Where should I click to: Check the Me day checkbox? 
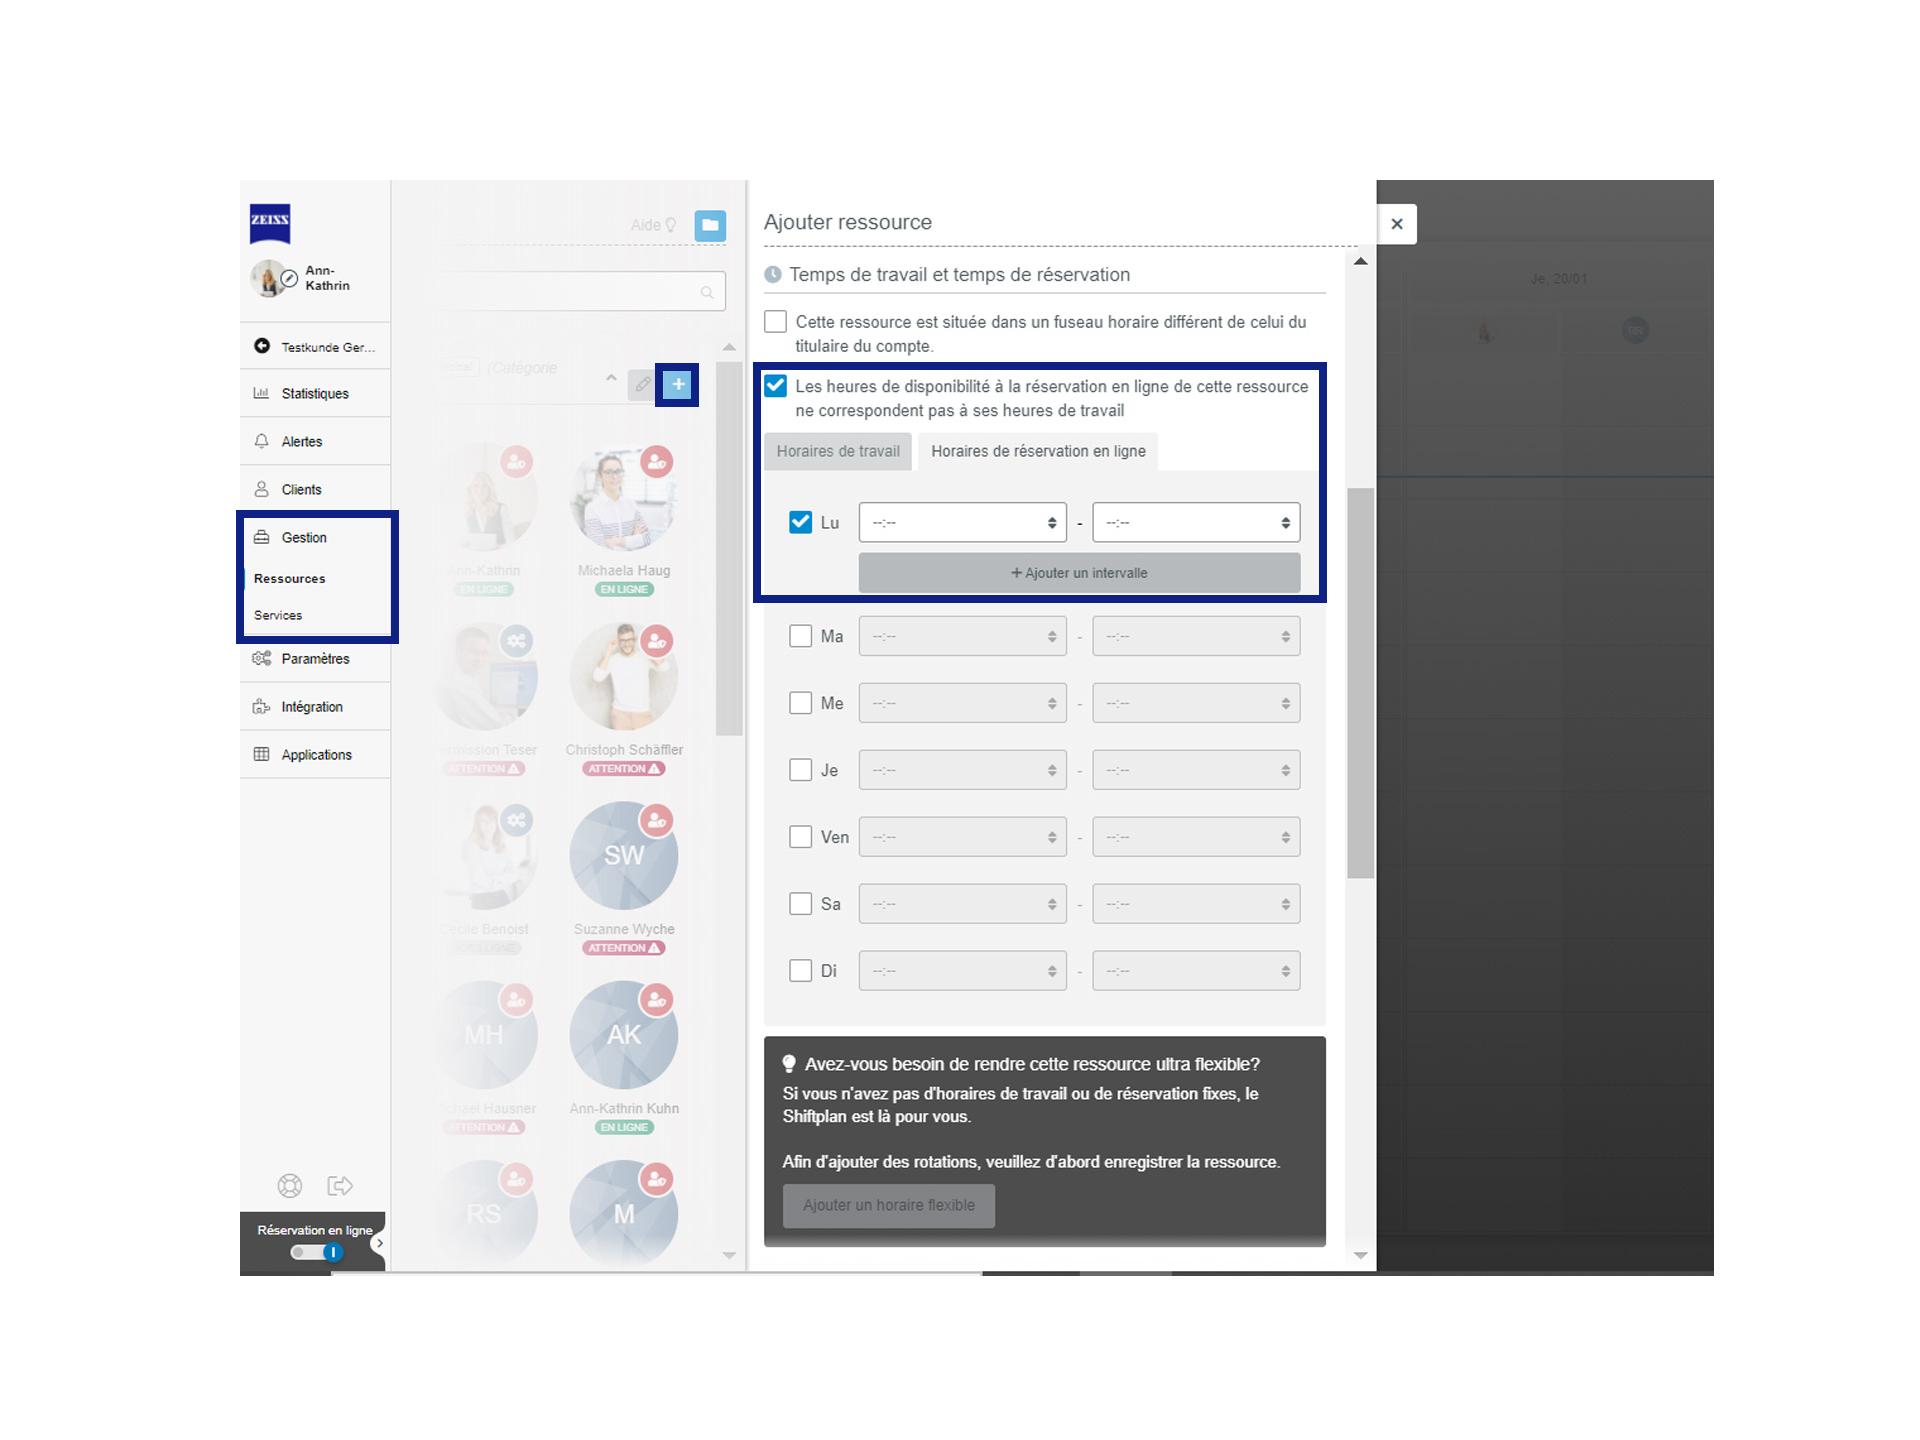tap(800, 703)
